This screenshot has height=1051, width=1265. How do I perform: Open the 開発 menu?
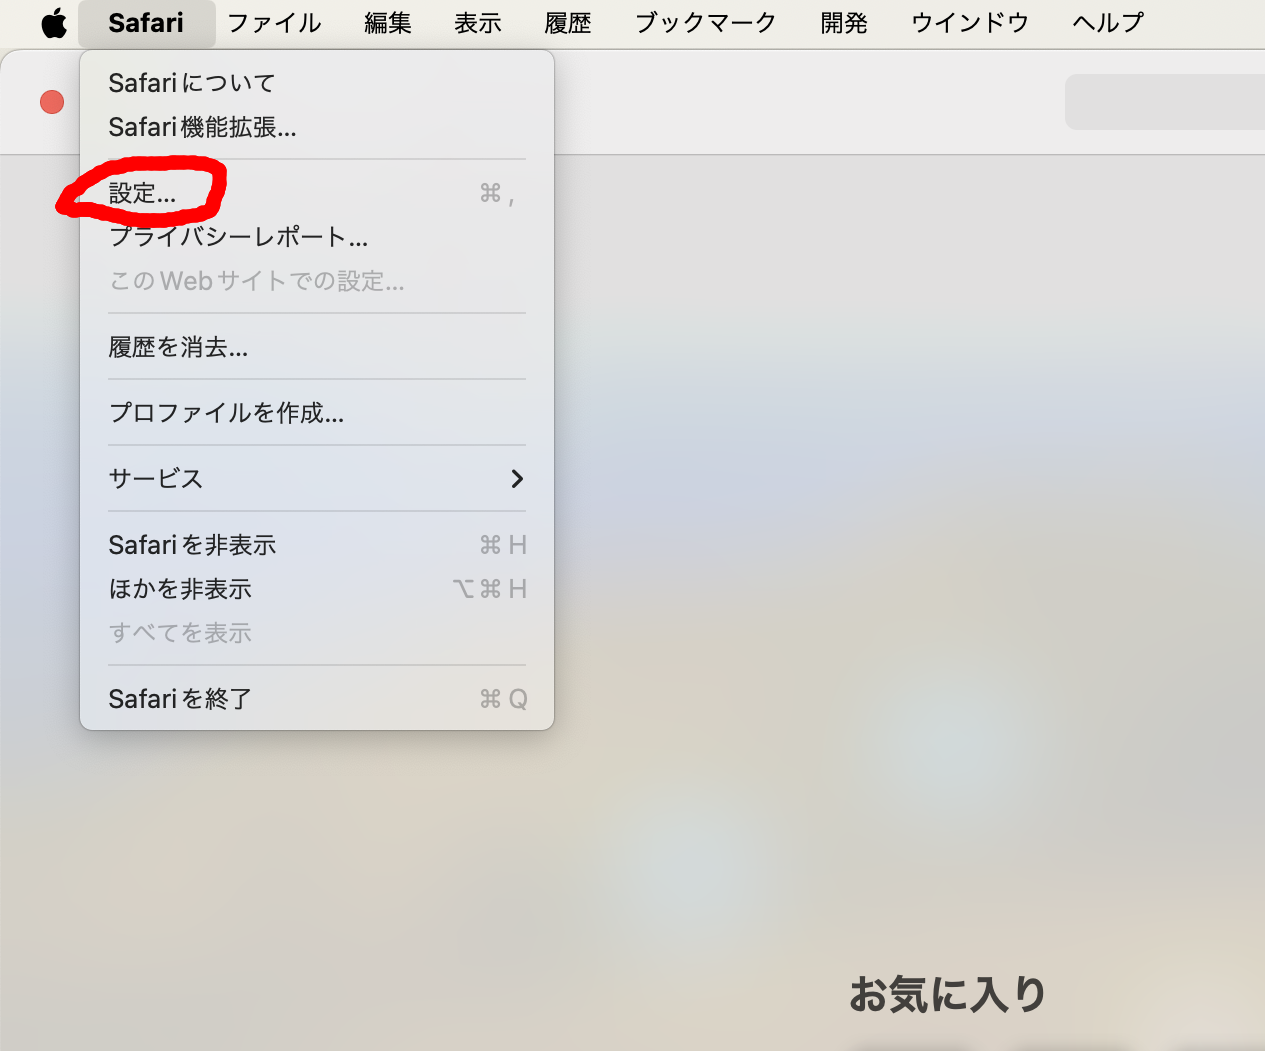[844, 23]
